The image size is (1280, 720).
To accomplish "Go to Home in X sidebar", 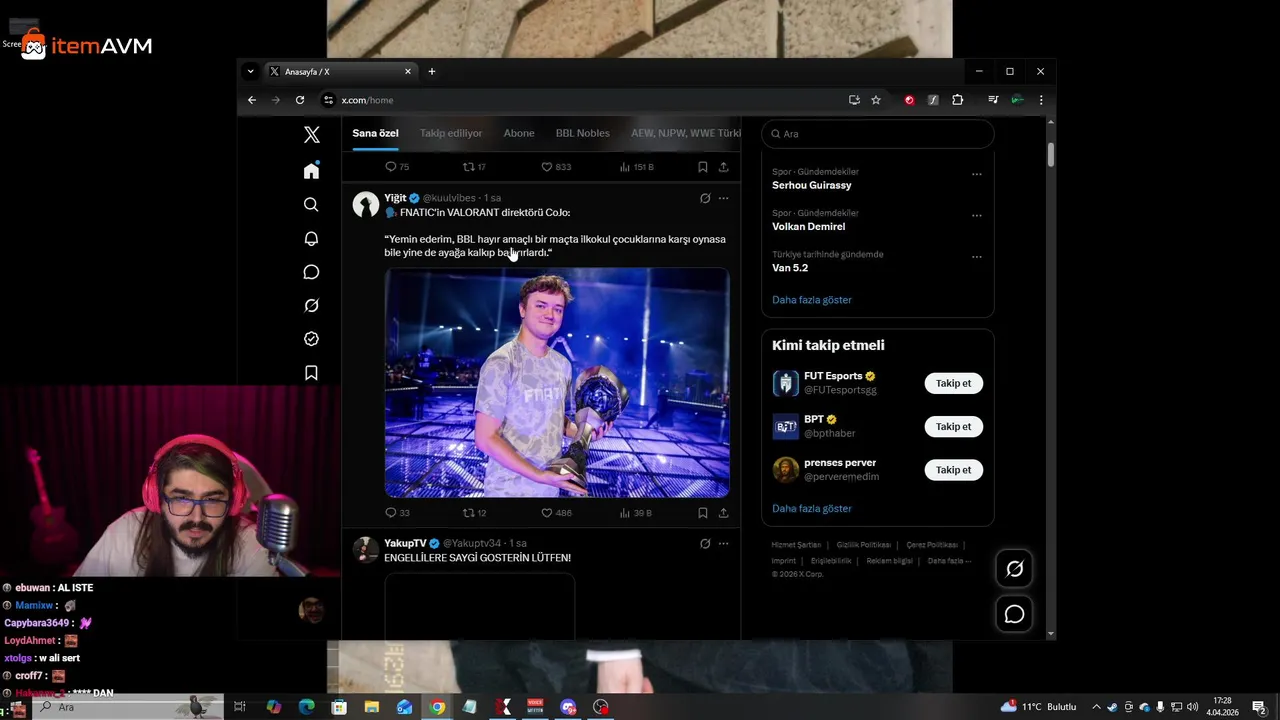I will (x=311, y=170).
